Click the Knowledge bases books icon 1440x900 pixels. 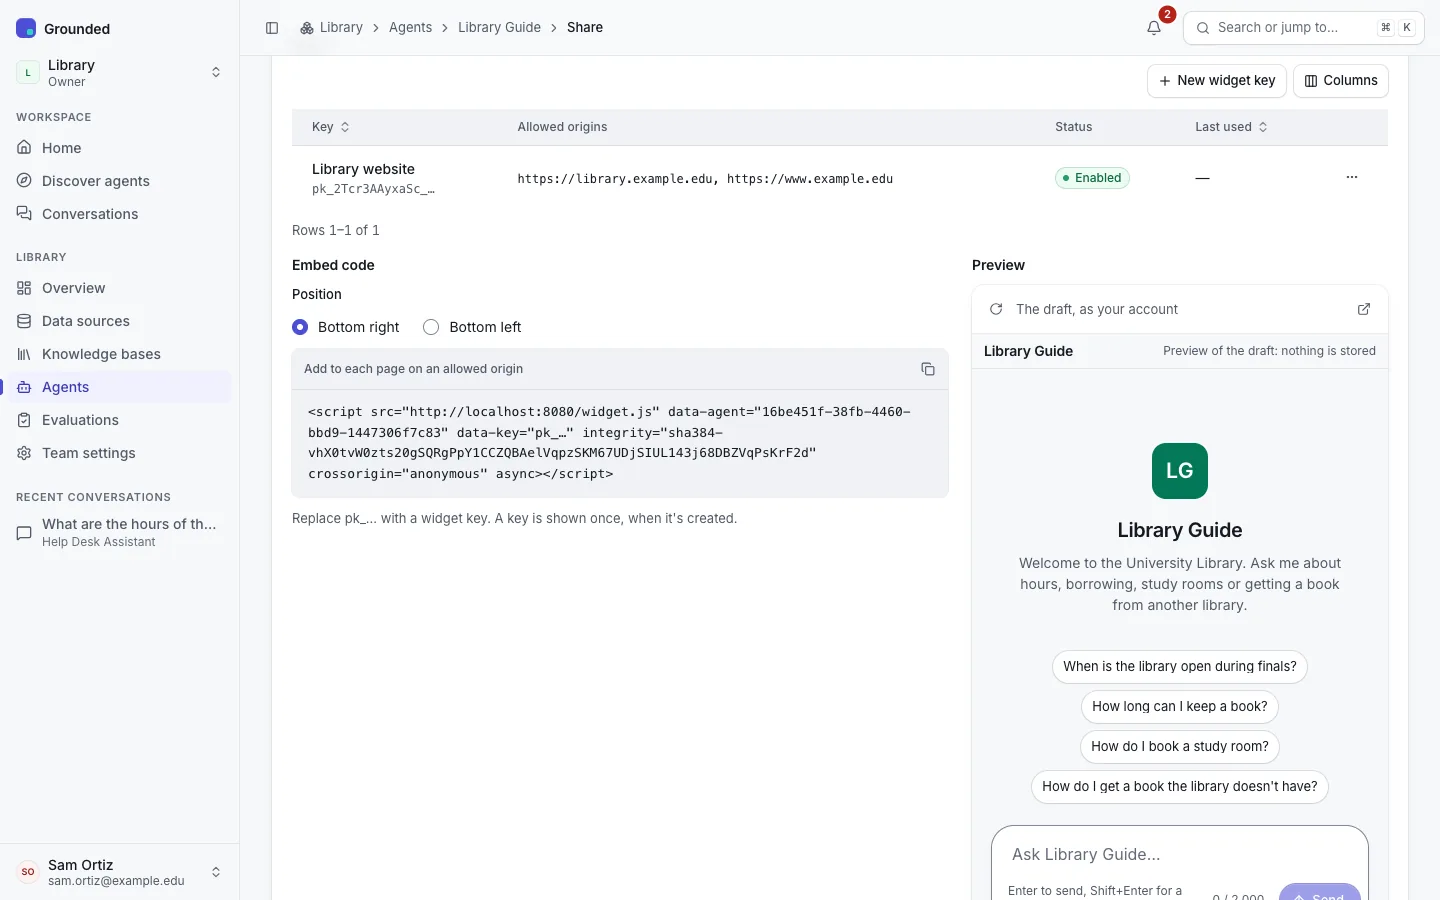click(24, 354)
